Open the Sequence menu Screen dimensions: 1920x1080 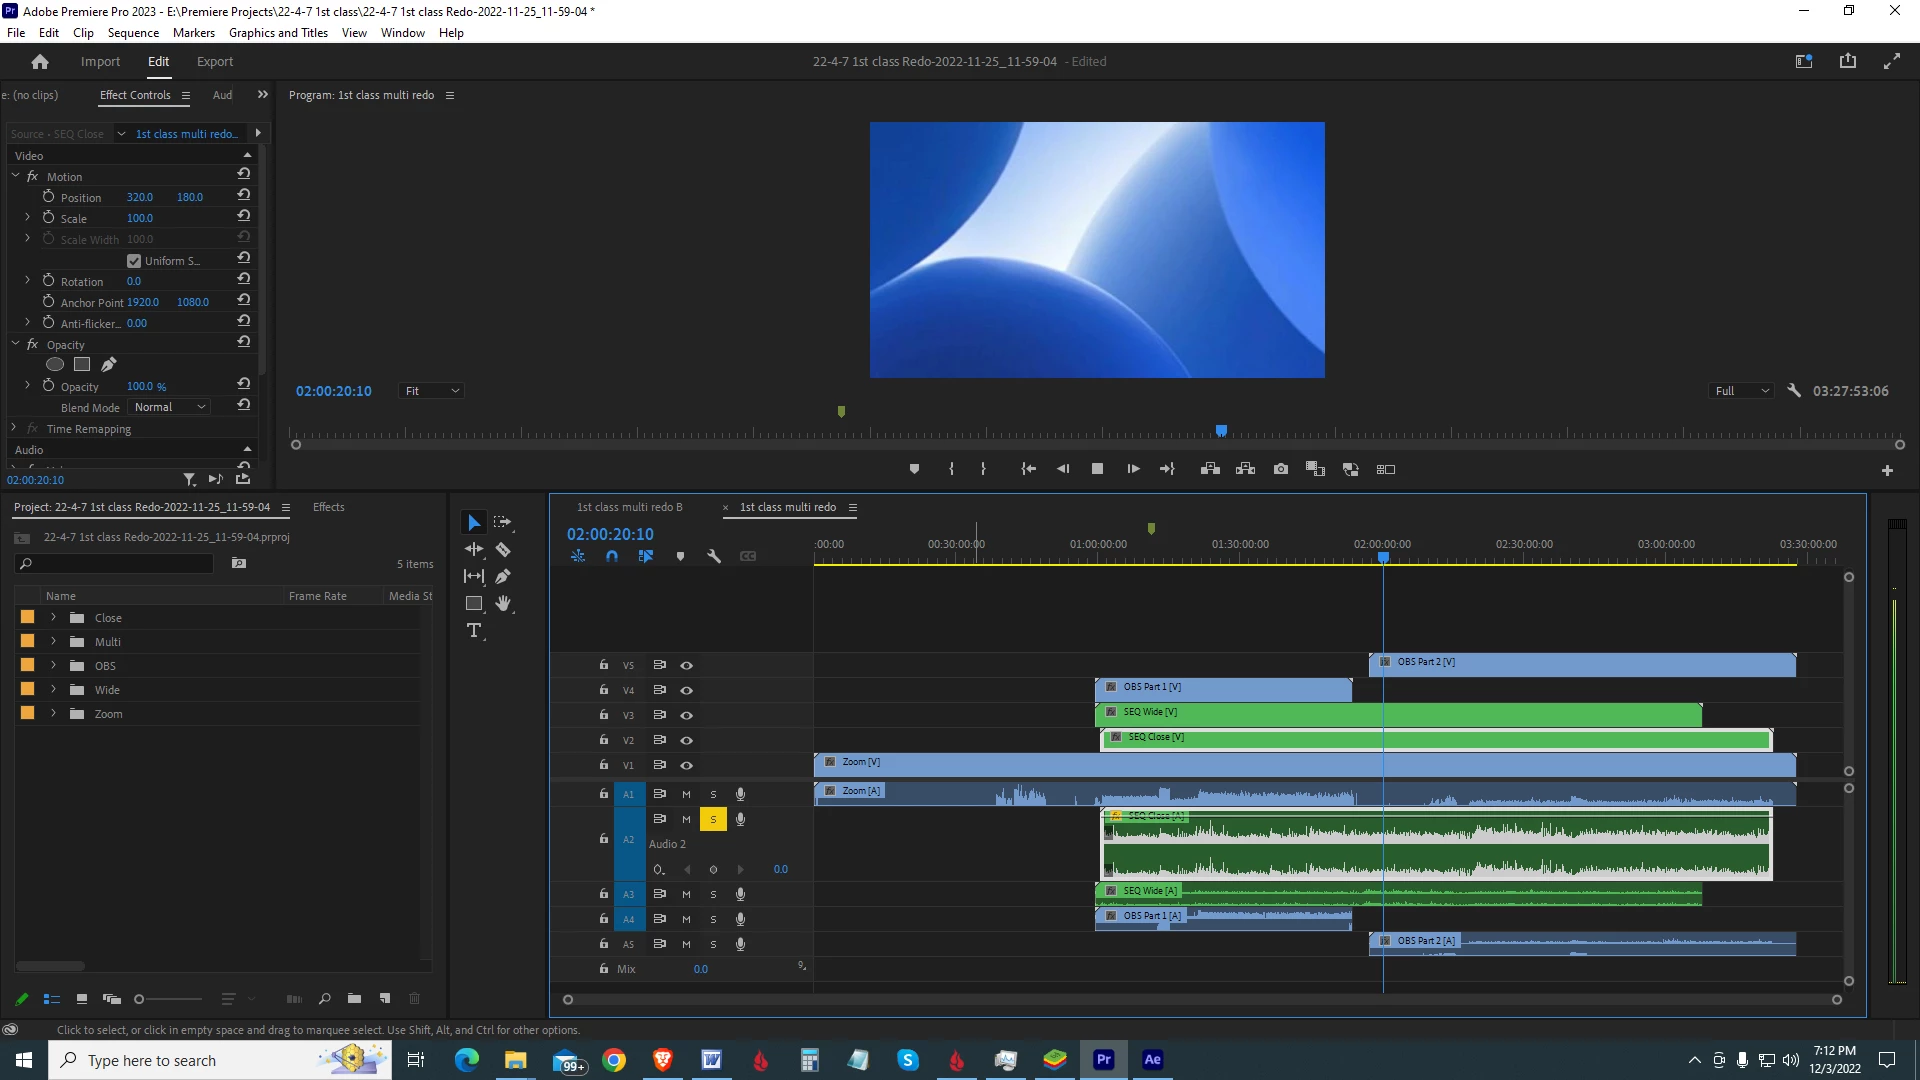click(x=133, y=33)
